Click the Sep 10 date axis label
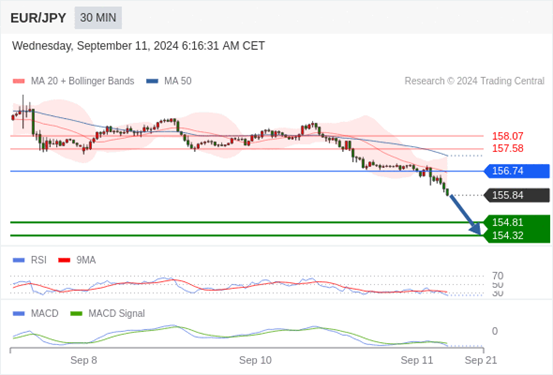This screenshot has height=375, width=553. click(x=255, y=360)
